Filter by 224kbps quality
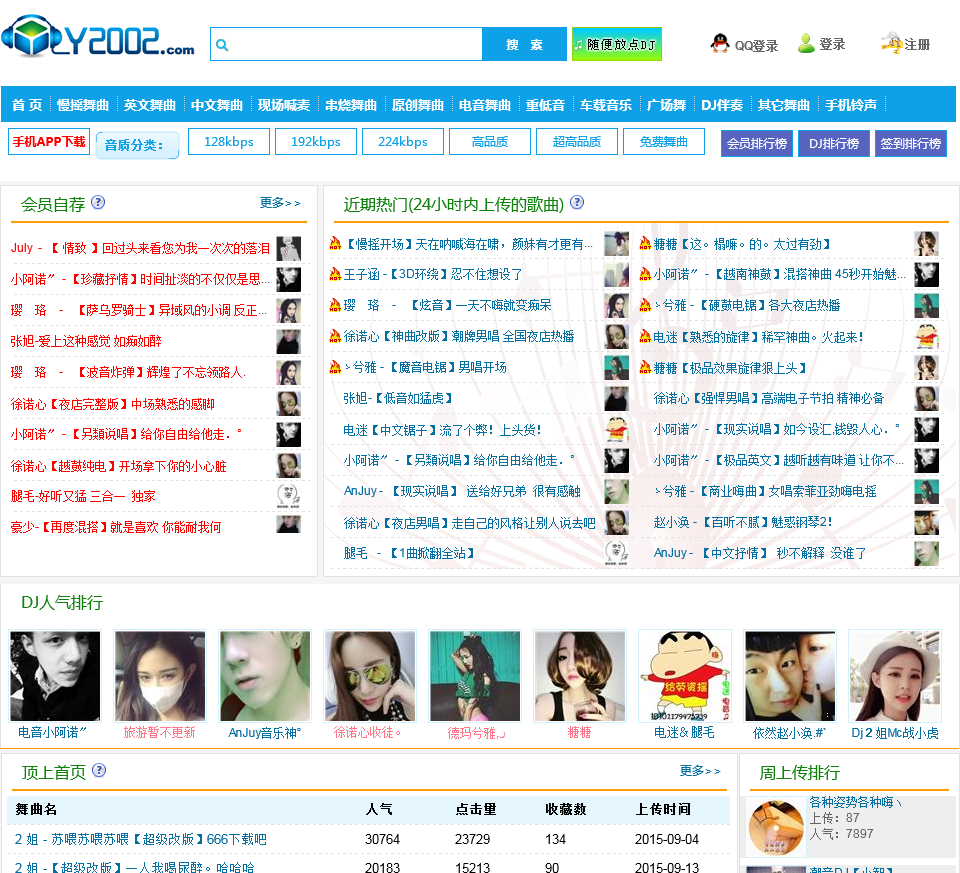The width and height of the screenshot is (960, 873). (403, 142)
